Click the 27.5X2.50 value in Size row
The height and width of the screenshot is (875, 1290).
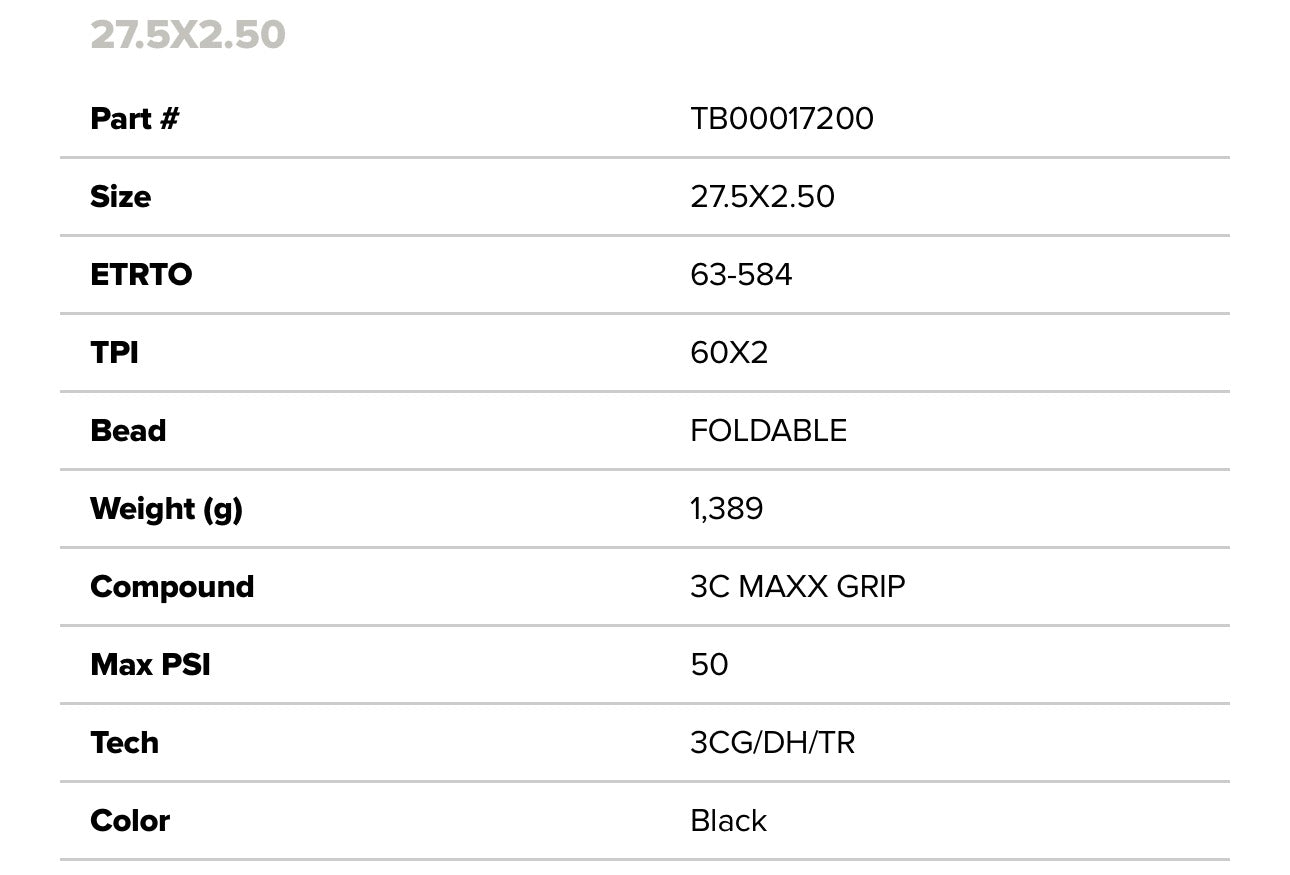762,197
